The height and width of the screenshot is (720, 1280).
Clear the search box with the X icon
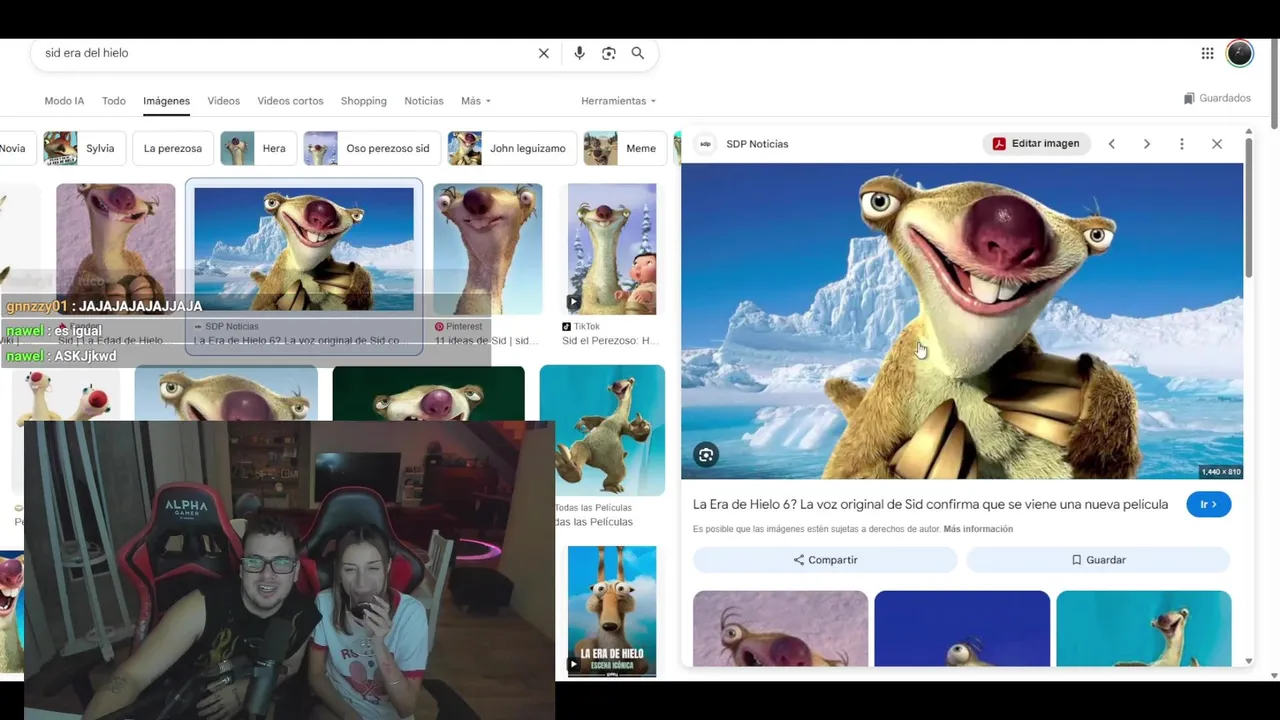(544, 53)
